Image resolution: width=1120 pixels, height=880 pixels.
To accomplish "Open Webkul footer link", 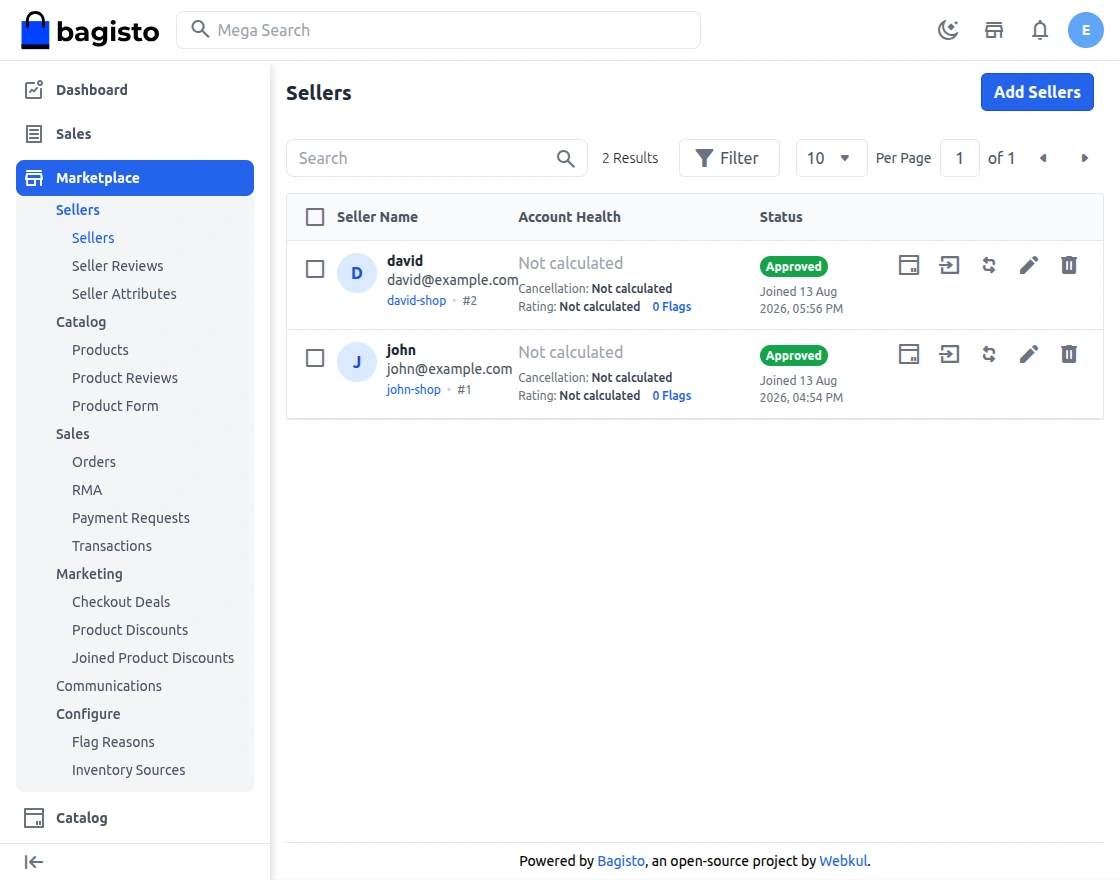I will coord(843,861).
